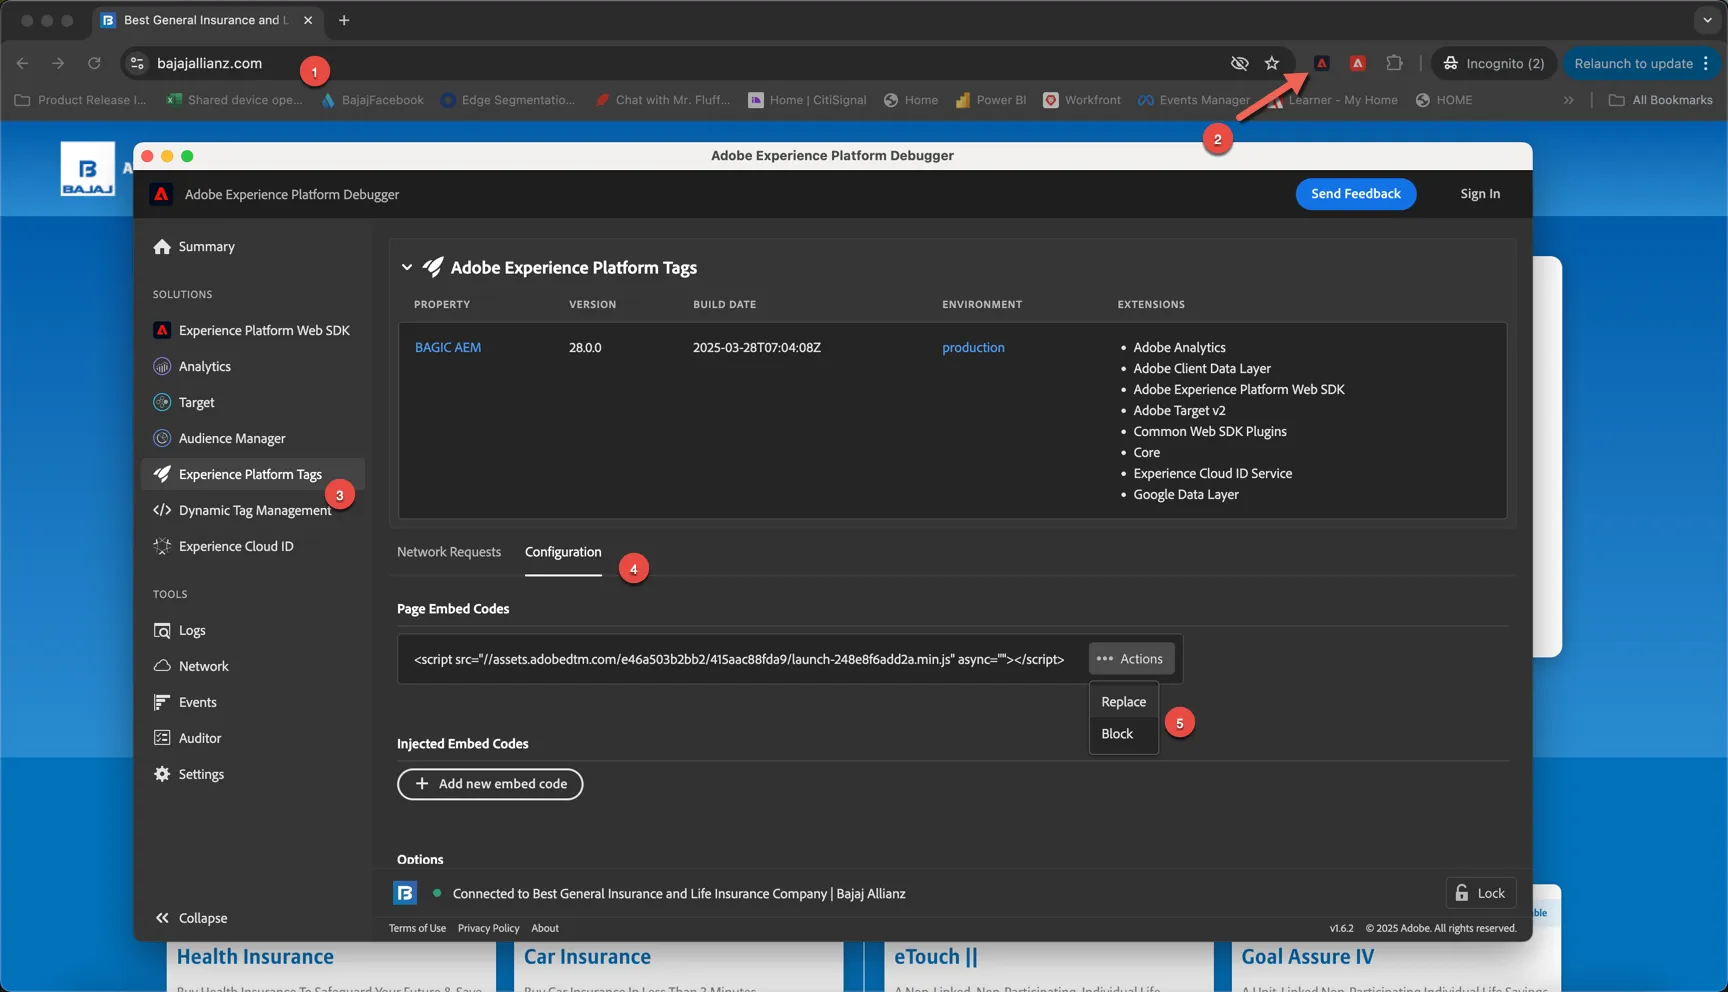Viewport: 1728px width, 992px height.
Task: Switch to the Network Requests tab
Action: [449, 552]
